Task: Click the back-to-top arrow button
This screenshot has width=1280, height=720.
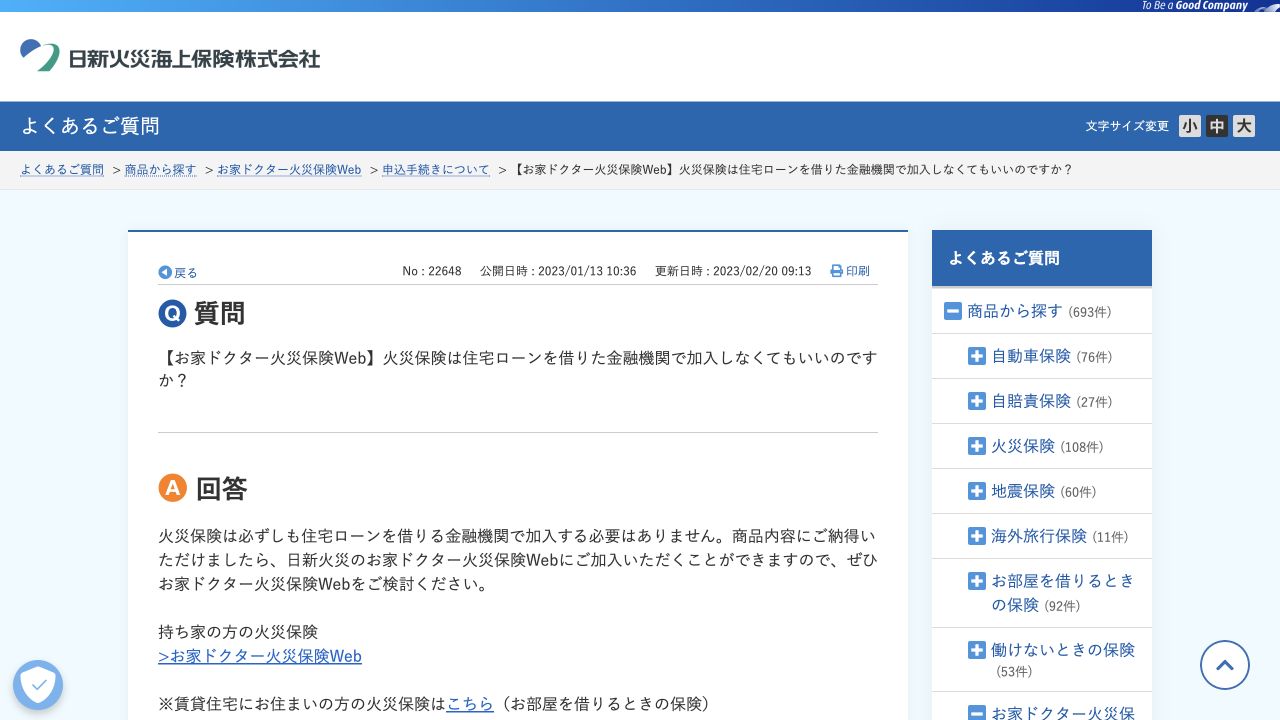Action: (1225, 665)
